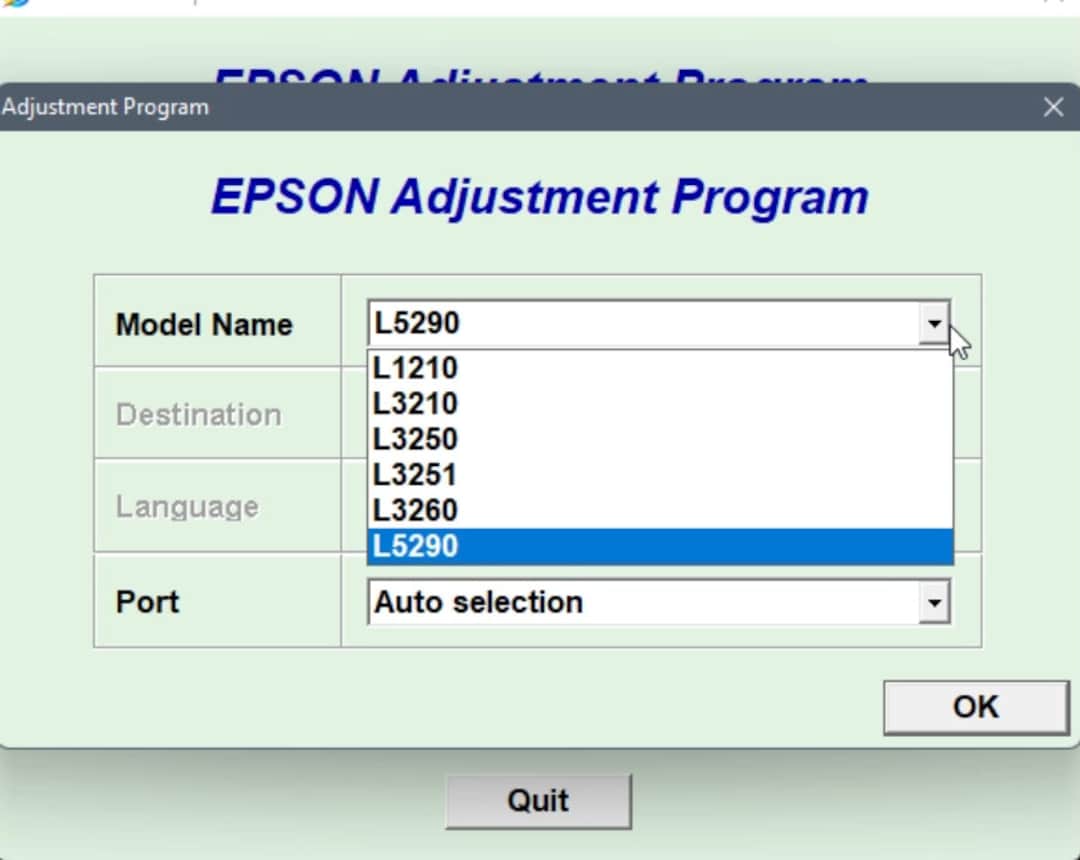
Task: Click the EPSON Adjustment Program heading
Action: [540, 196]
